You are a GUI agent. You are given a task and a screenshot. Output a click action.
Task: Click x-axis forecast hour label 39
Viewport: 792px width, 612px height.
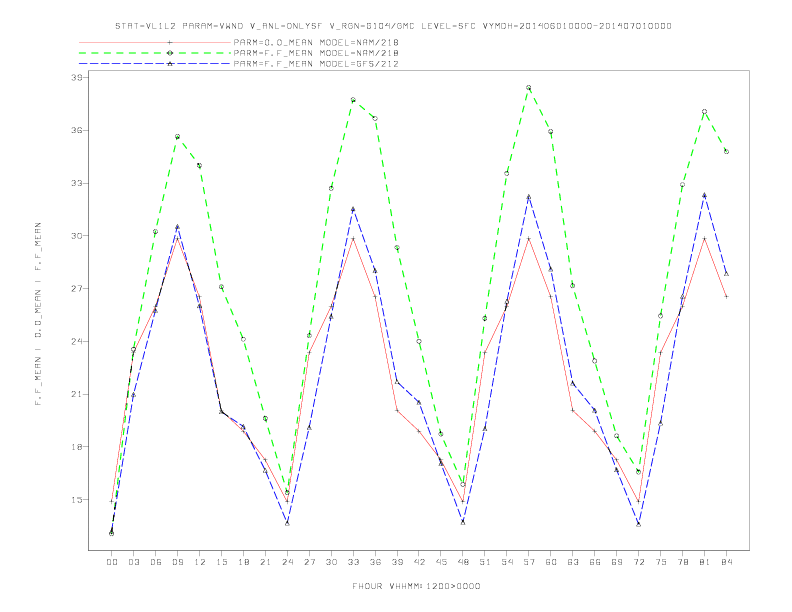(x=397, y=562)
